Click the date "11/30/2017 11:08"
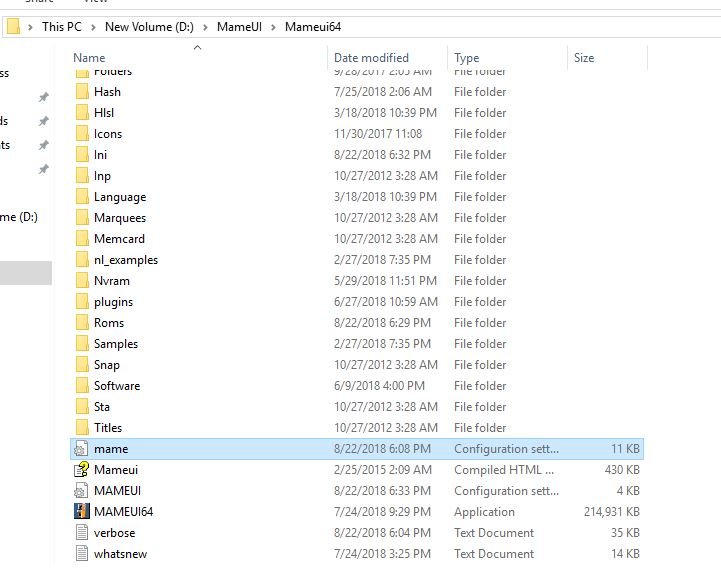This screenshot has height=570, width=721. click(x=378, y=134)
